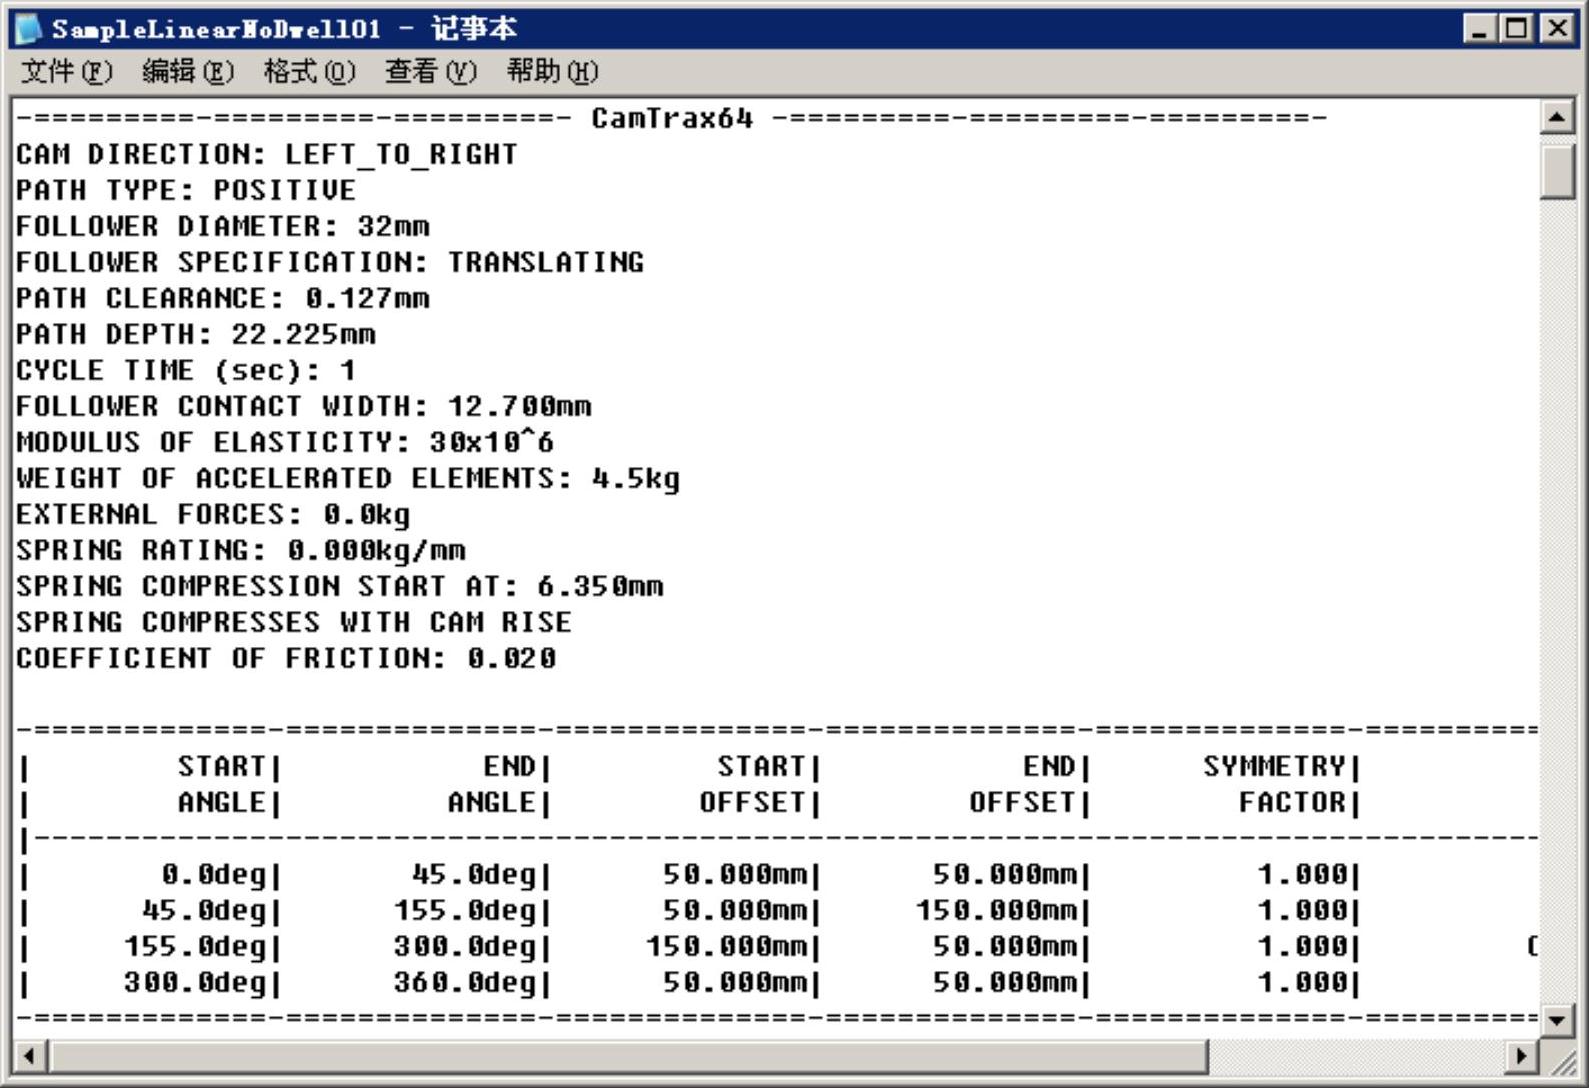Click the modulus value 30x10^6
The image size is (1589, 1088).
[491, 442]
